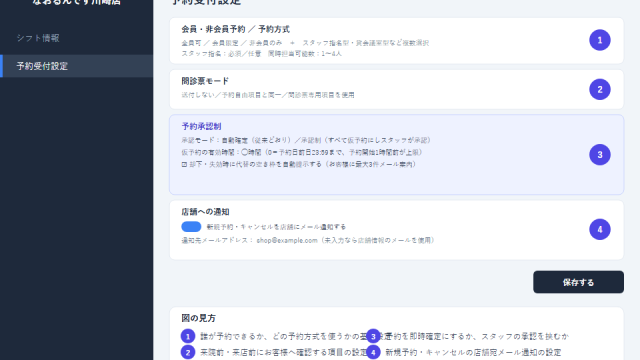This screenshot has height=360, width=640.
Task: Click the line starting 会員可 ／ 会員限定
Action: 305,43
